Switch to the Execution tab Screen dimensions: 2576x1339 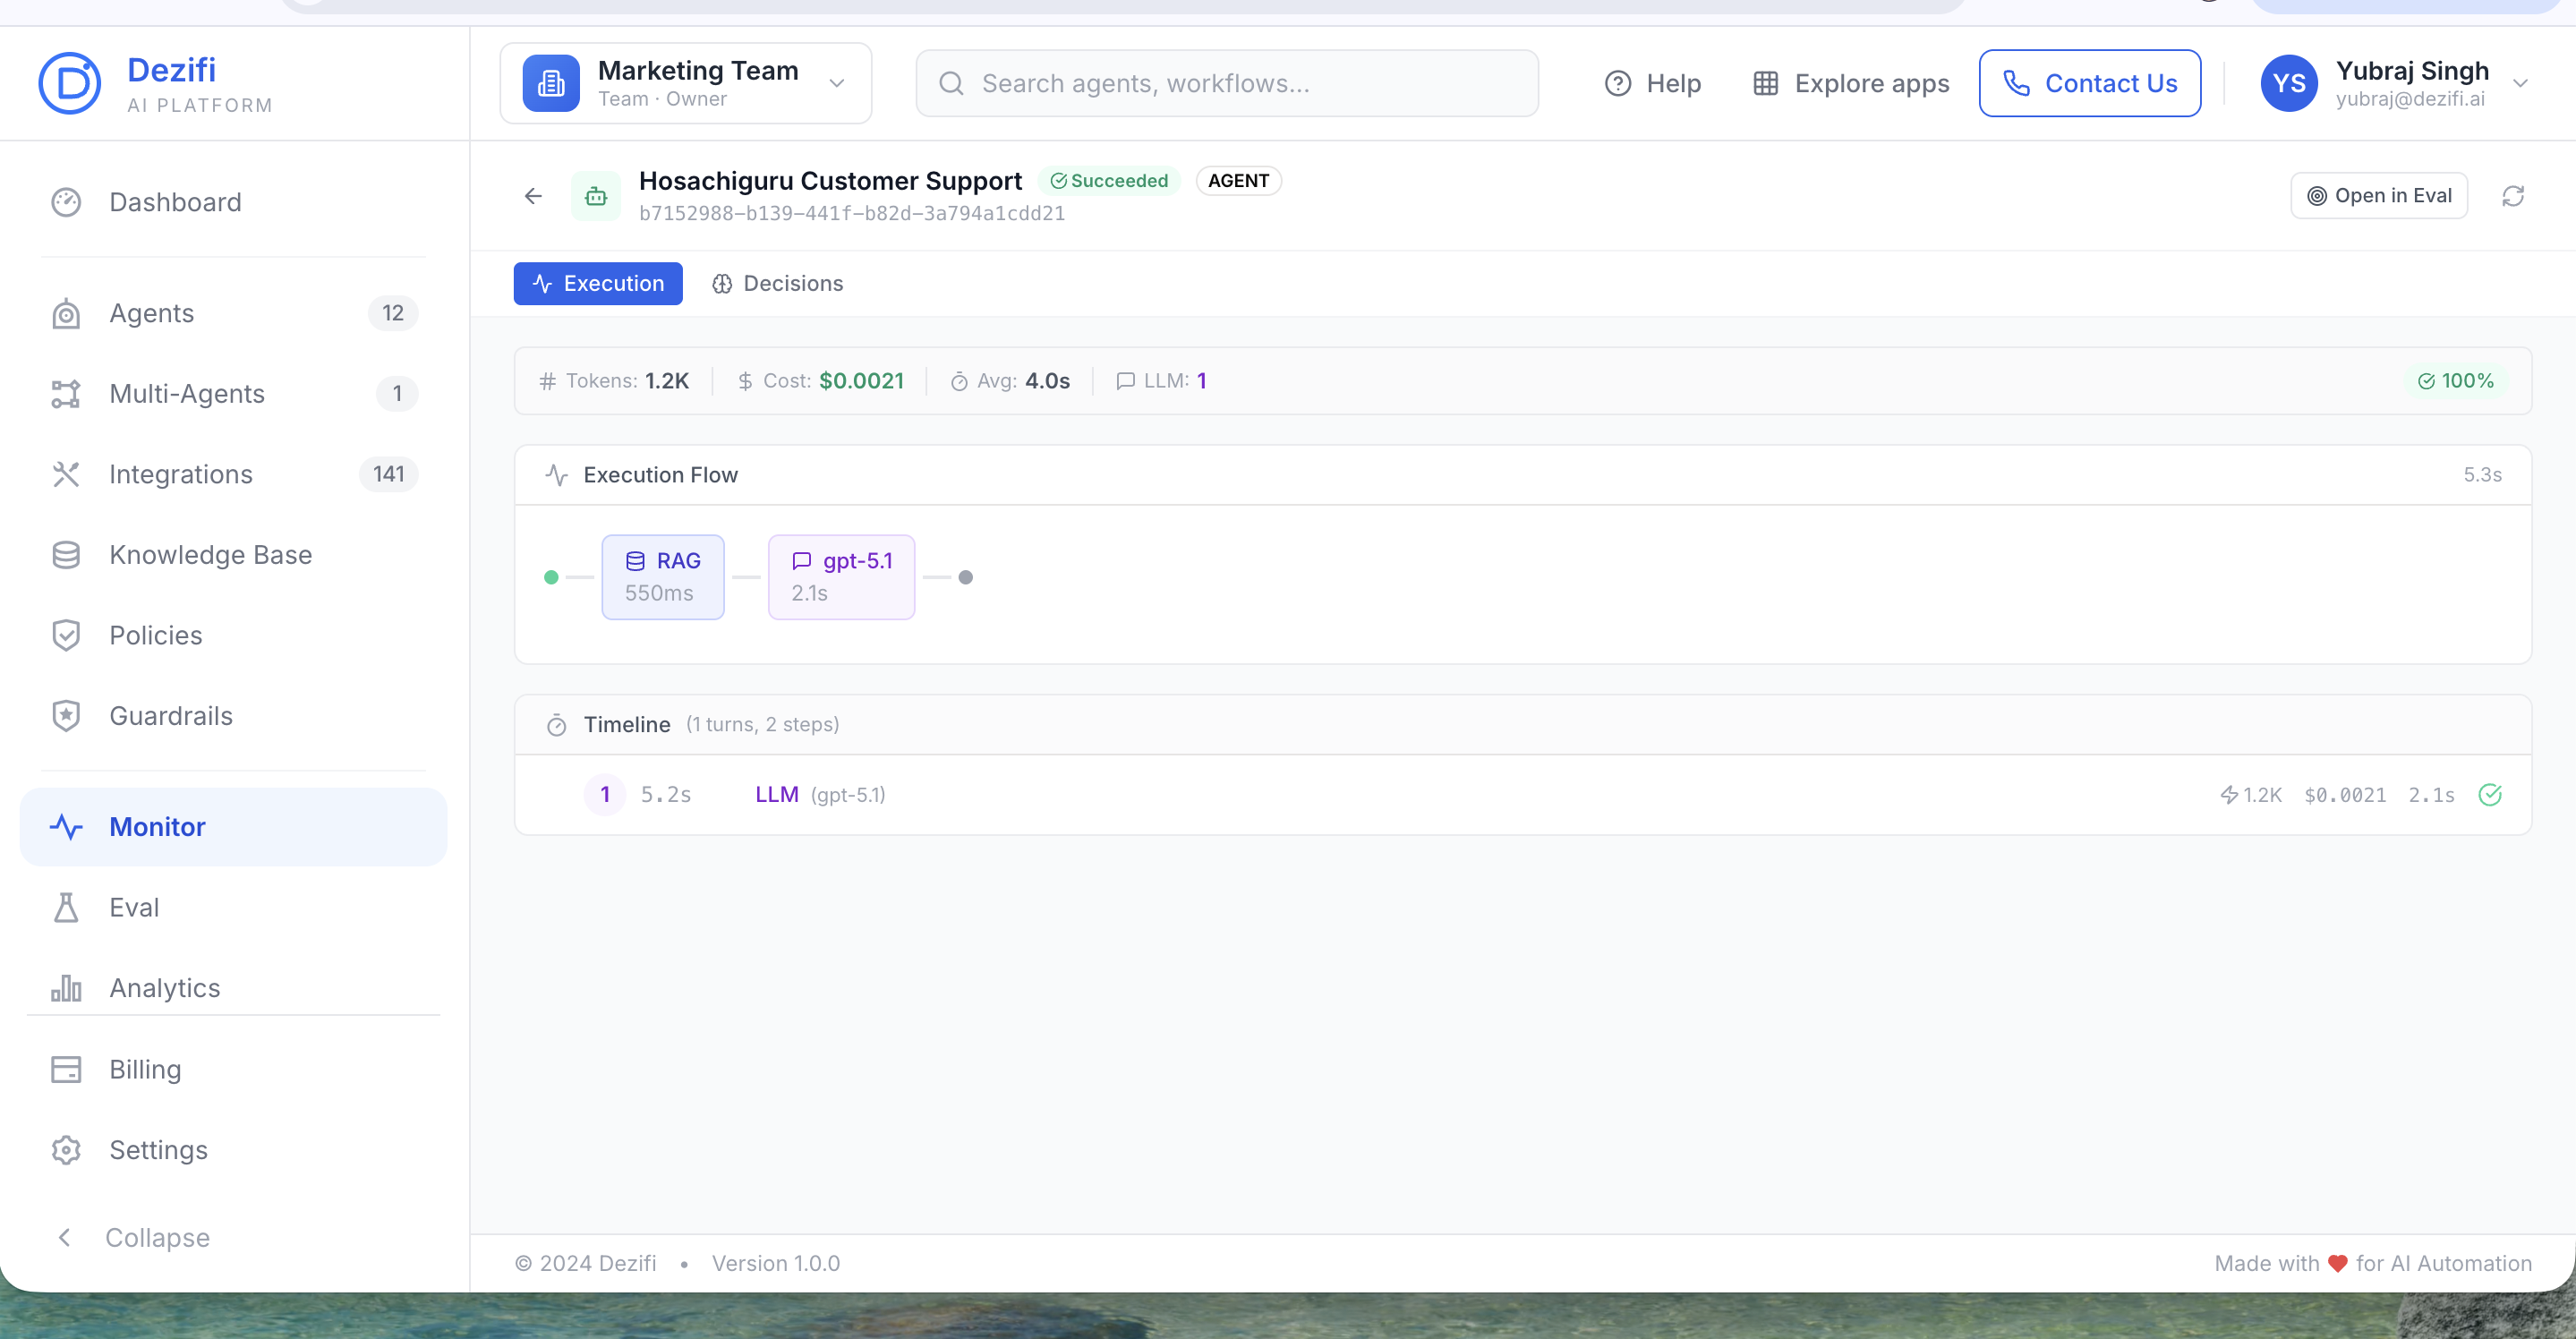[598, 284]
